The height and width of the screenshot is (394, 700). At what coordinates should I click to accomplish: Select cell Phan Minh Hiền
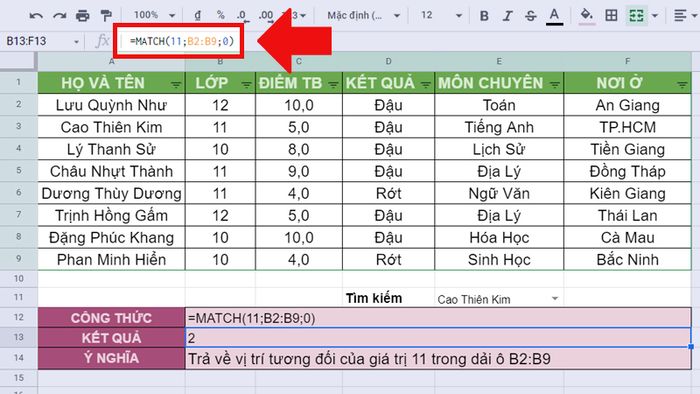[111, 259]
